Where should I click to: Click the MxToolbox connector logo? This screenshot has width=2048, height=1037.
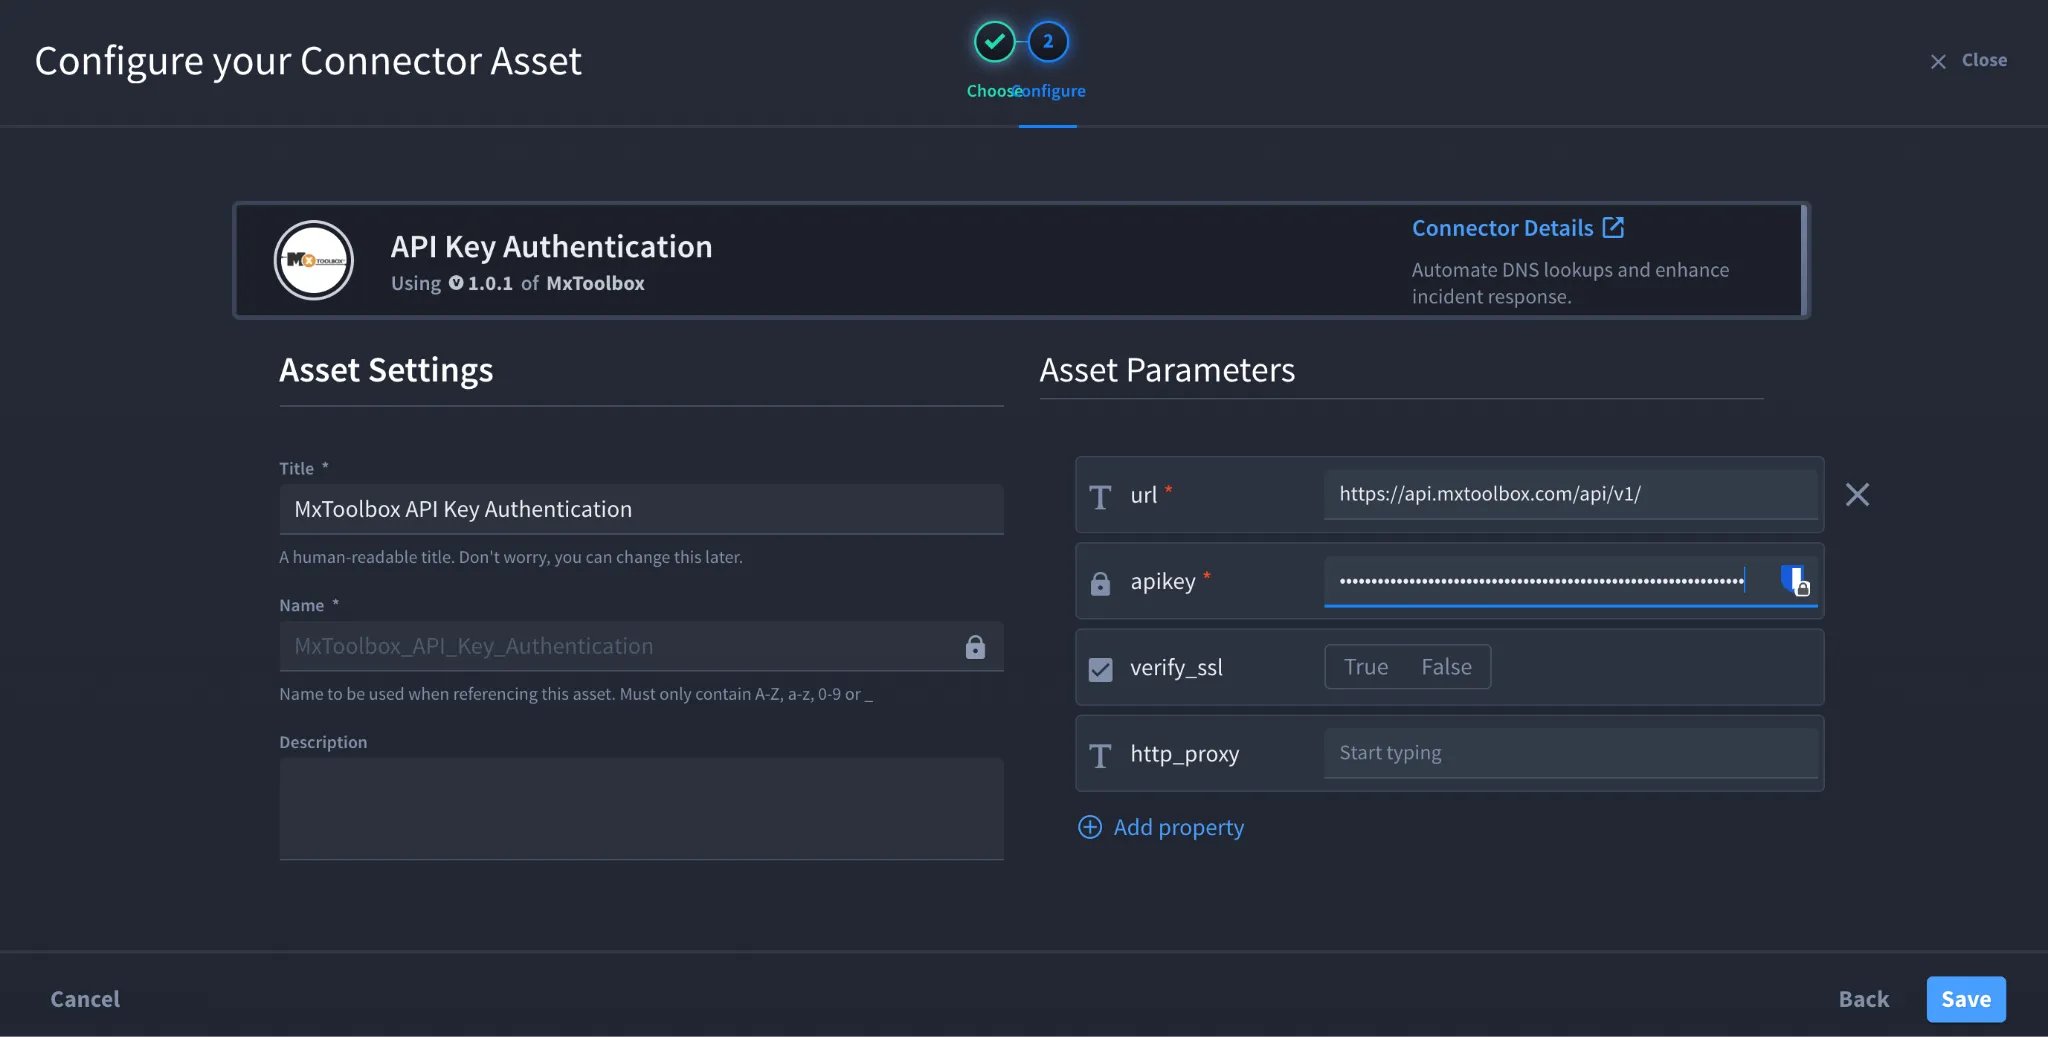[x=314, y=260]
